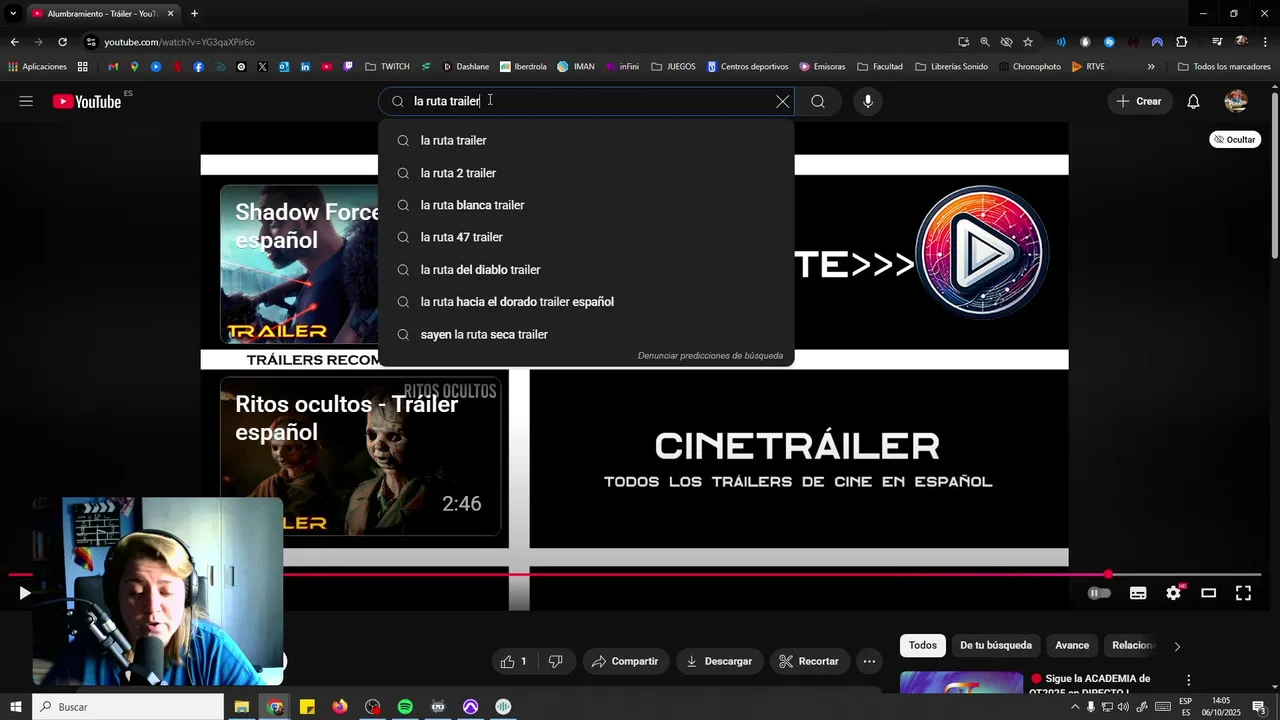This screenshot has width=1280, height=720.
Task: Dislike the video with thumbs down
Action: pos(555,661)
